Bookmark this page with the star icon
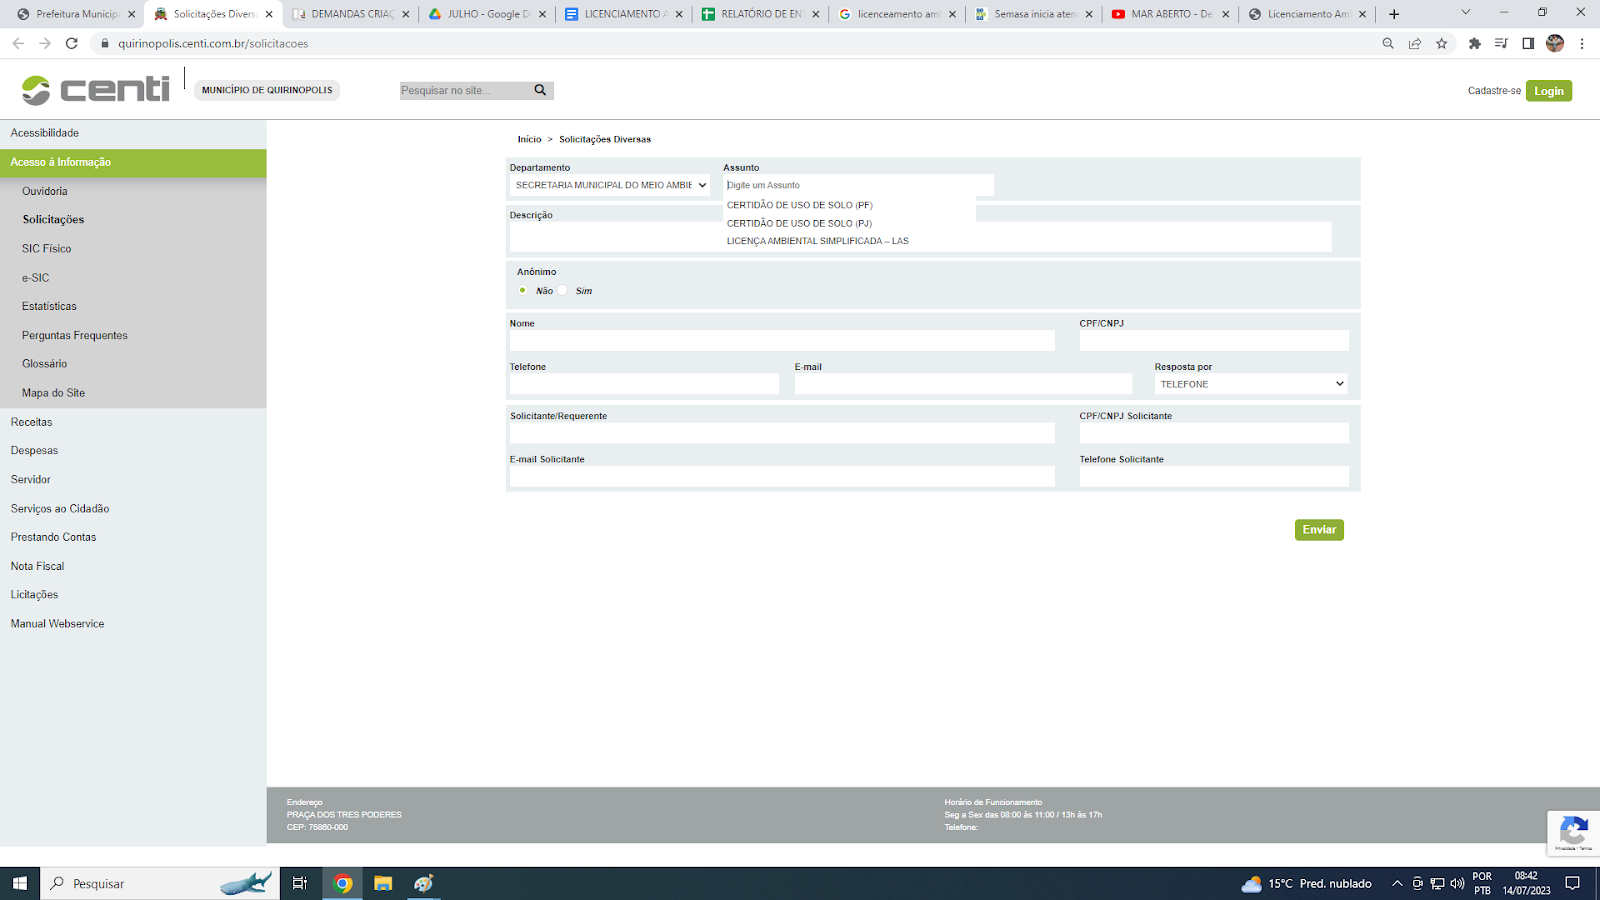Viewport: 1600px width, 900px height. pos(1442,43)
